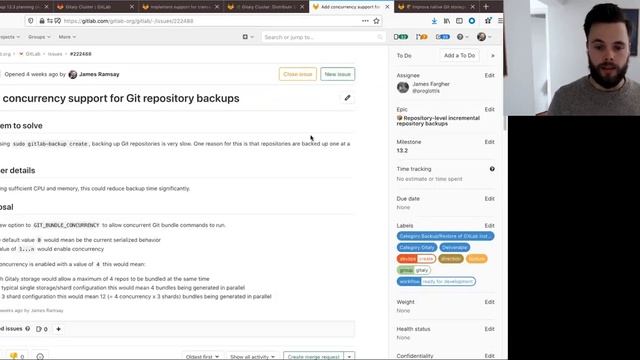Expand the Groups navbar dropdown

point(39,37)
